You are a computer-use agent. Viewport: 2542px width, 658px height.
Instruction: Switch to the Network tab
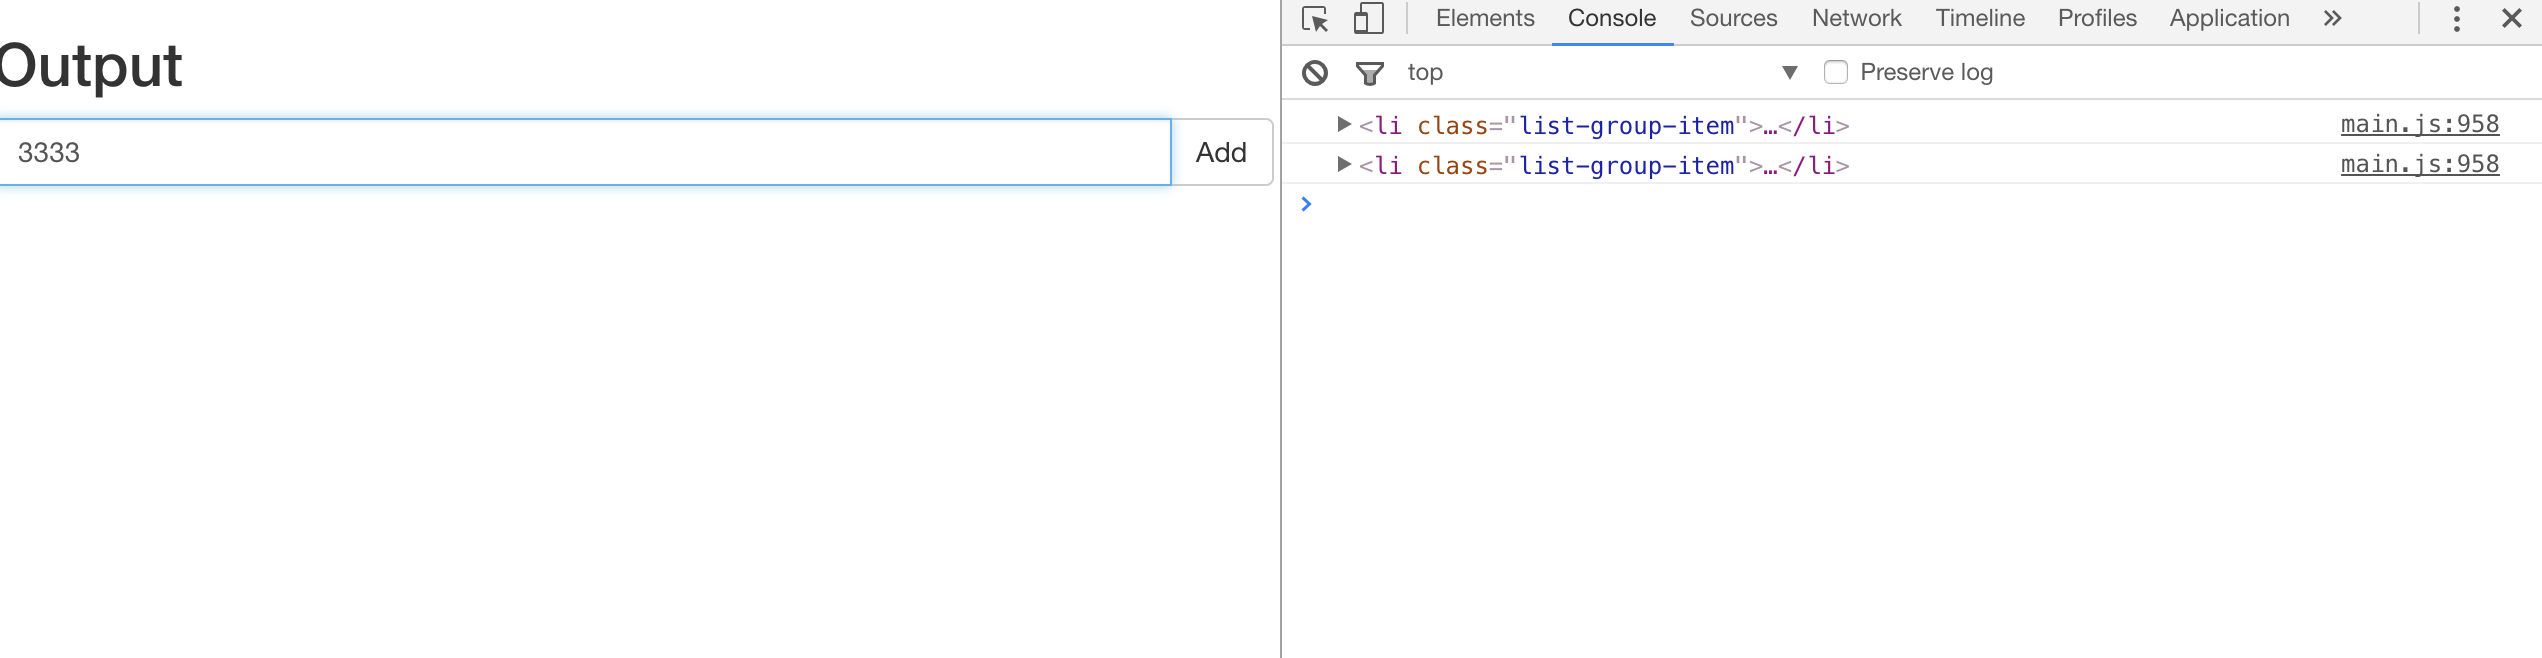1856,19
